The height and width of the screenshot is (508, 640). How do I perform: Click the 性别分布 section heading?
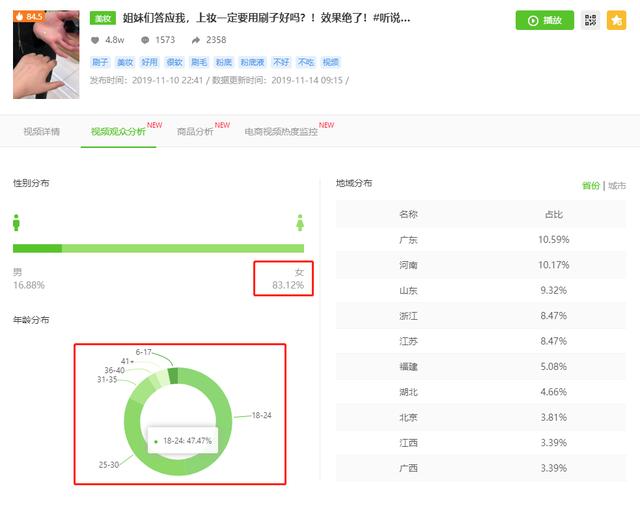coord(31,183)
